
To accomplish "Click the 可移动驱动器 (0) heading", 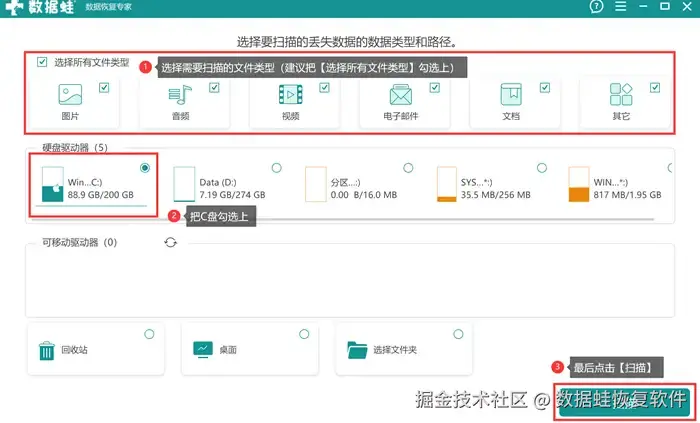I will coord(79,242).
